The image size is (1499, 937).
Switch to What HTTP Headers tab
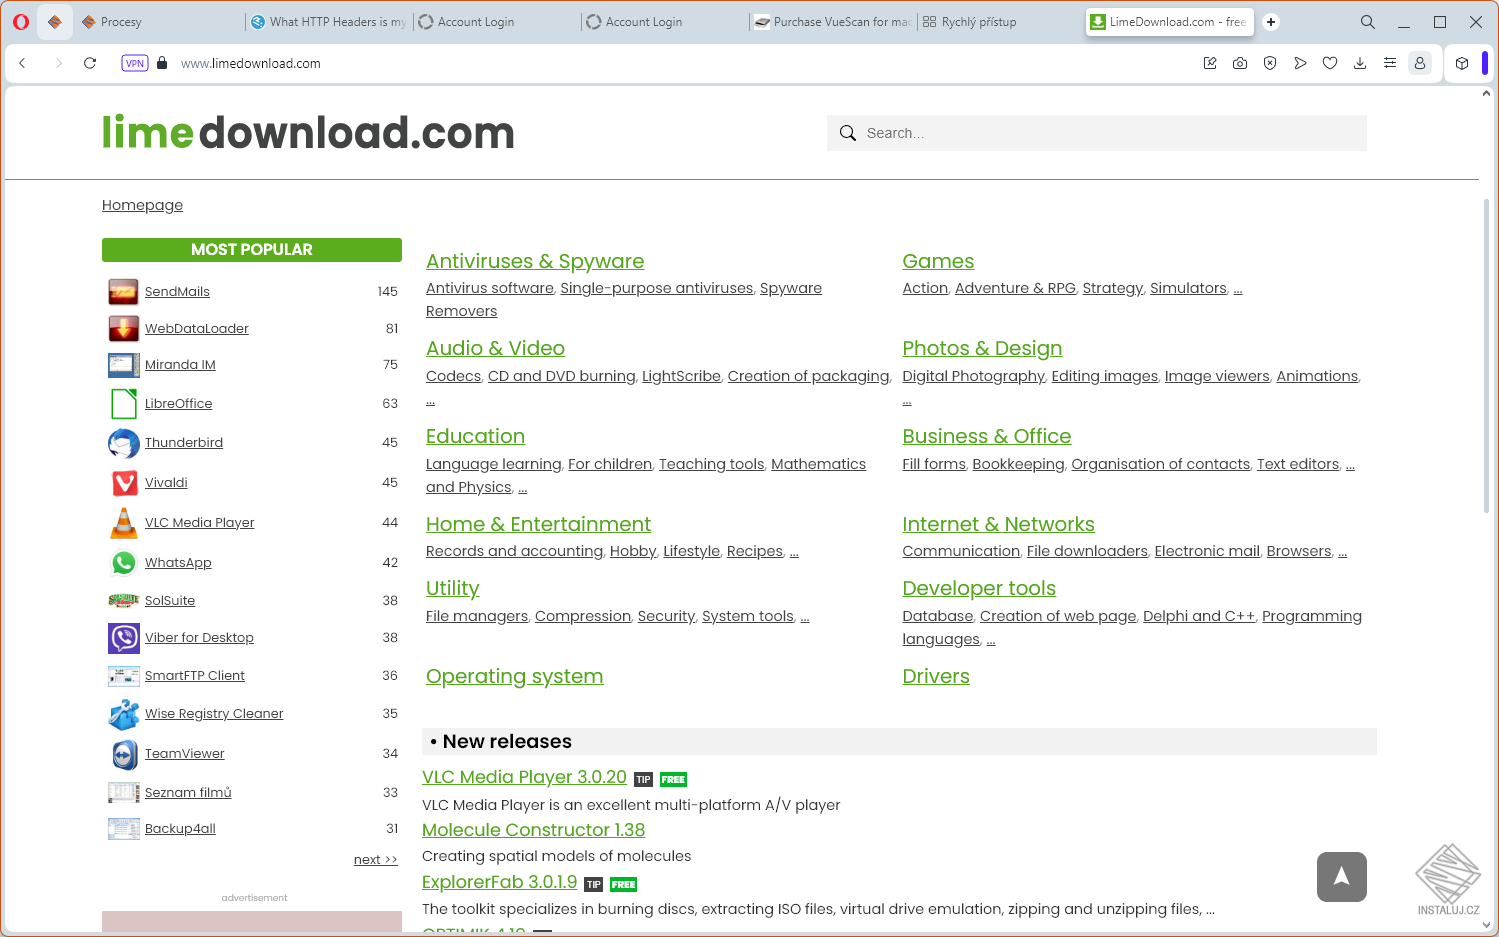click(329, 22)
